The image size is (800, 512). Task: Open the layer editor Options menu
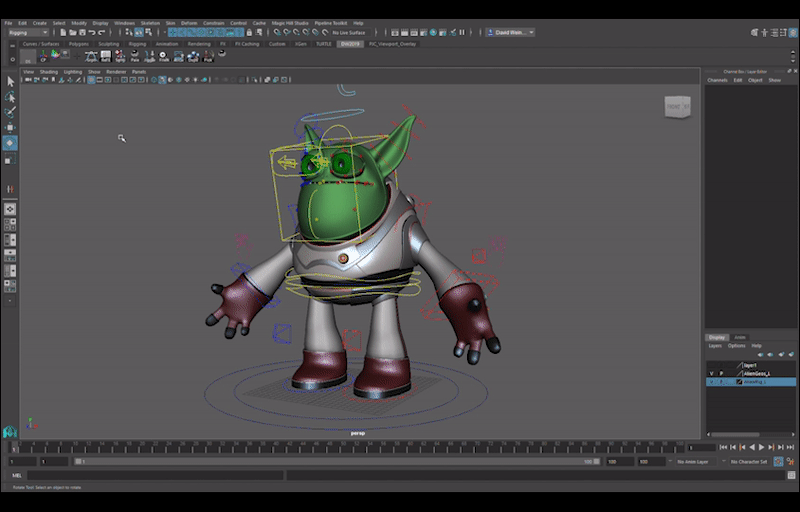(x=736, y=346)
